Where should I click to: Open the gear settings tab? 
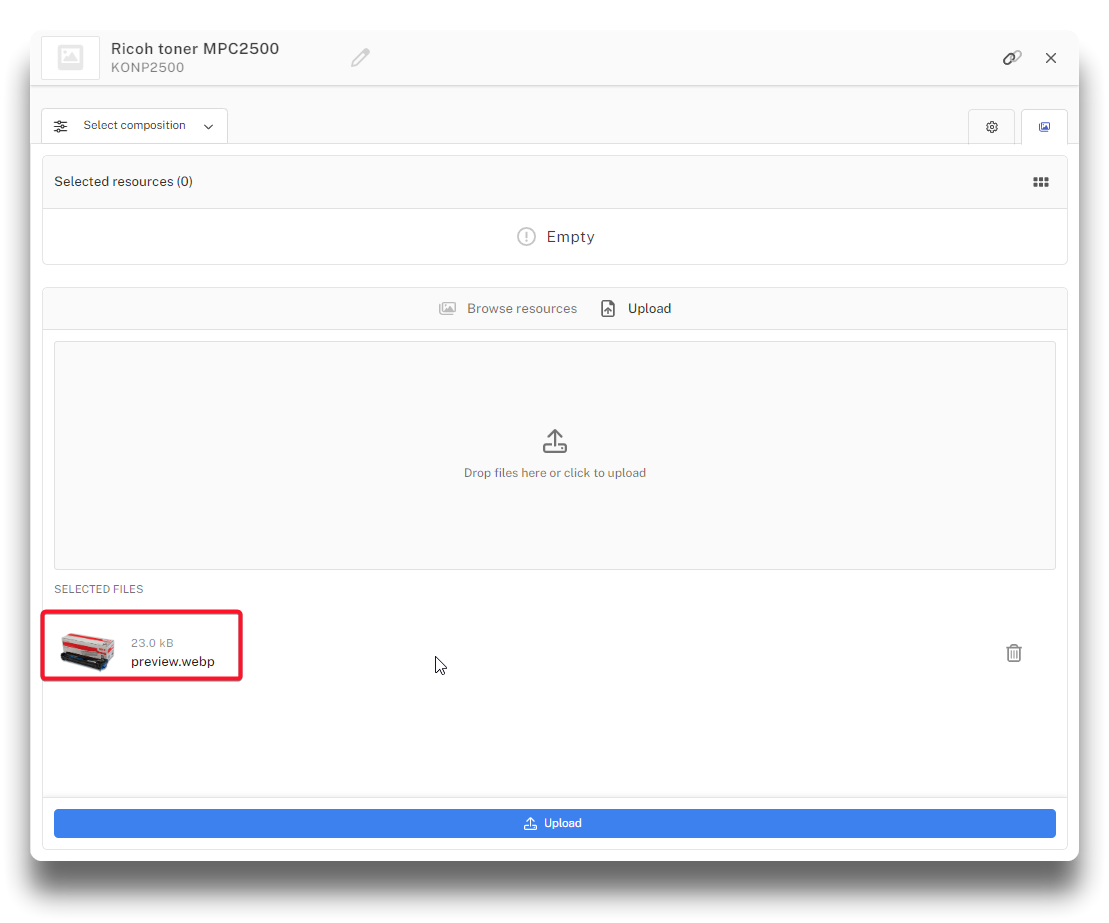click(x=991, y=127)
